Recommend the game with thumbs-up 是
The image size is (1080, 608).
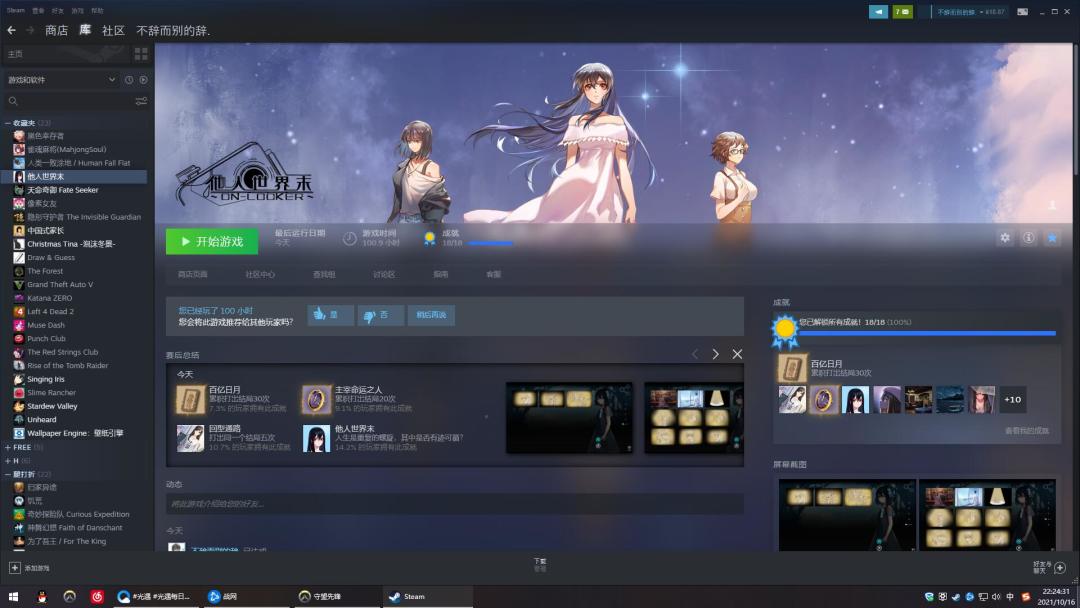330,315
